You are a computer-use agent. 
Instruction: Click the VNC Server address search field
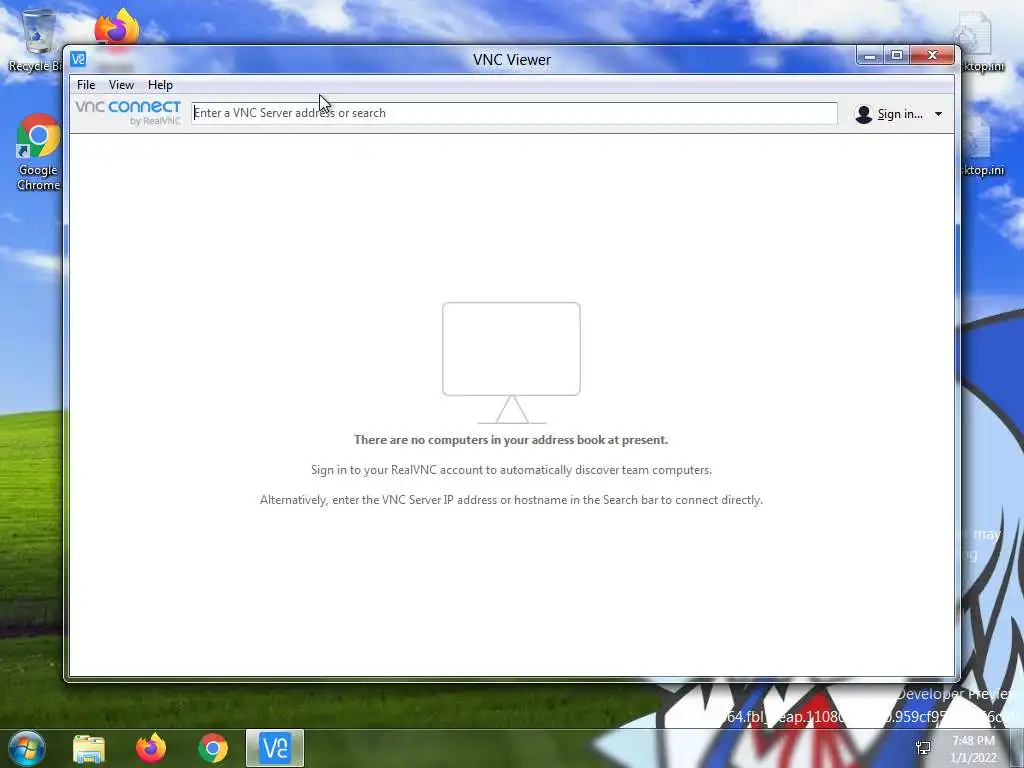pyautogui.click(x=514, y=113)
